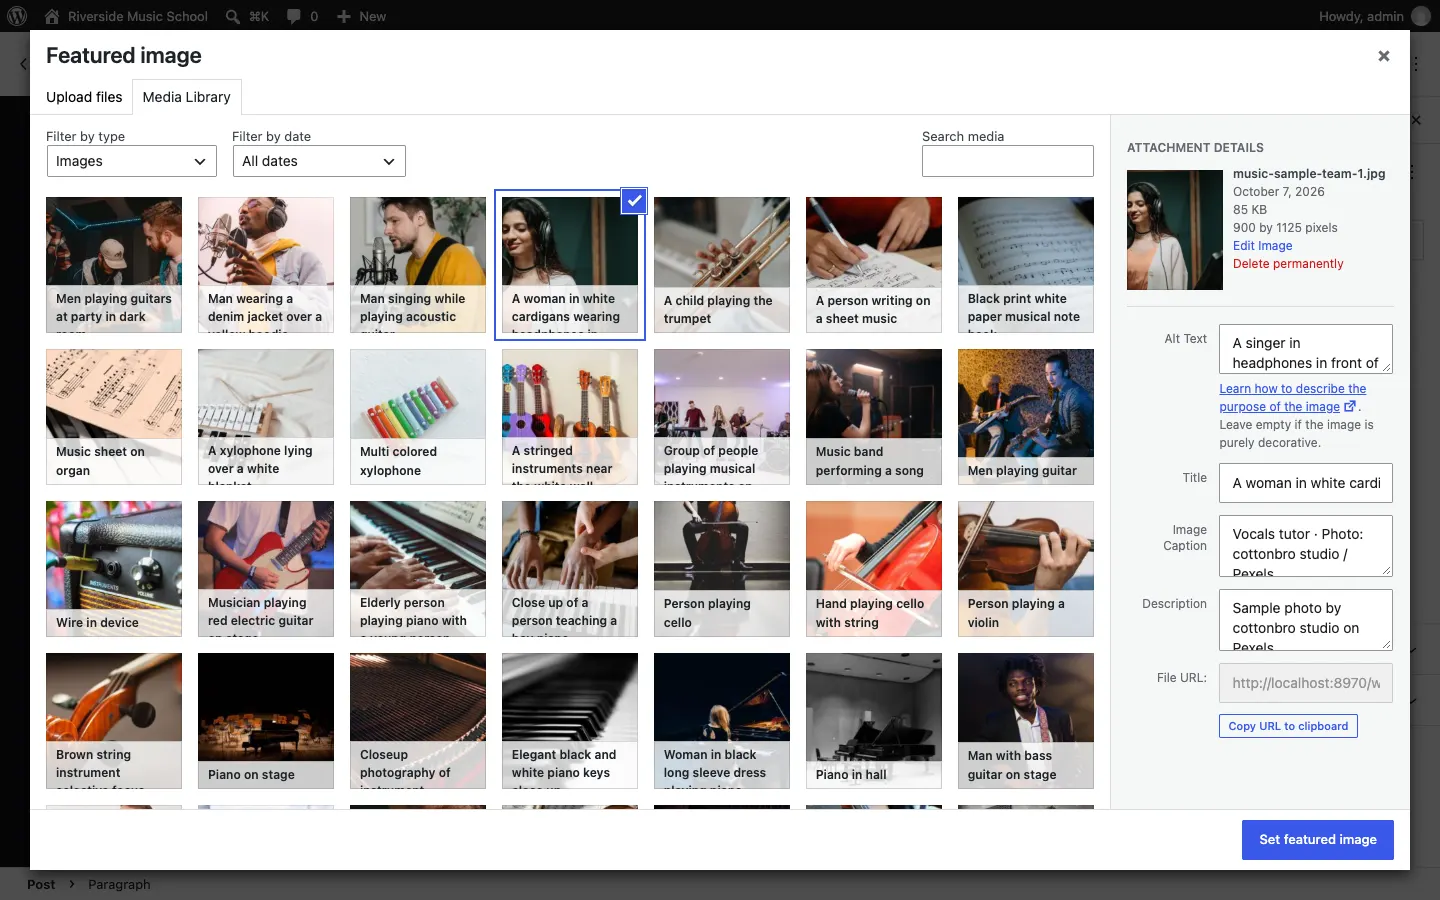Select the Person playing cello image
Viewport: 1440px width, 900px height.
coord(722,569)
